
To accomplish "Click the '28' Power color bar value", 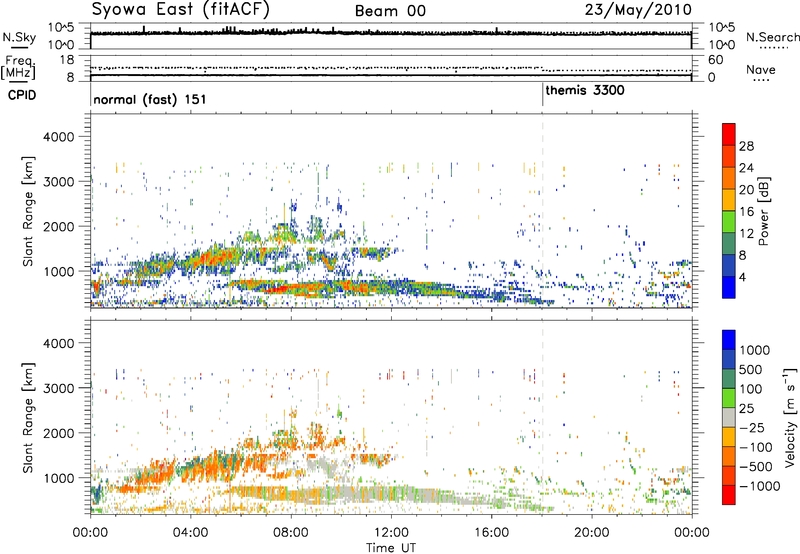I will click(x=746, y=146).
